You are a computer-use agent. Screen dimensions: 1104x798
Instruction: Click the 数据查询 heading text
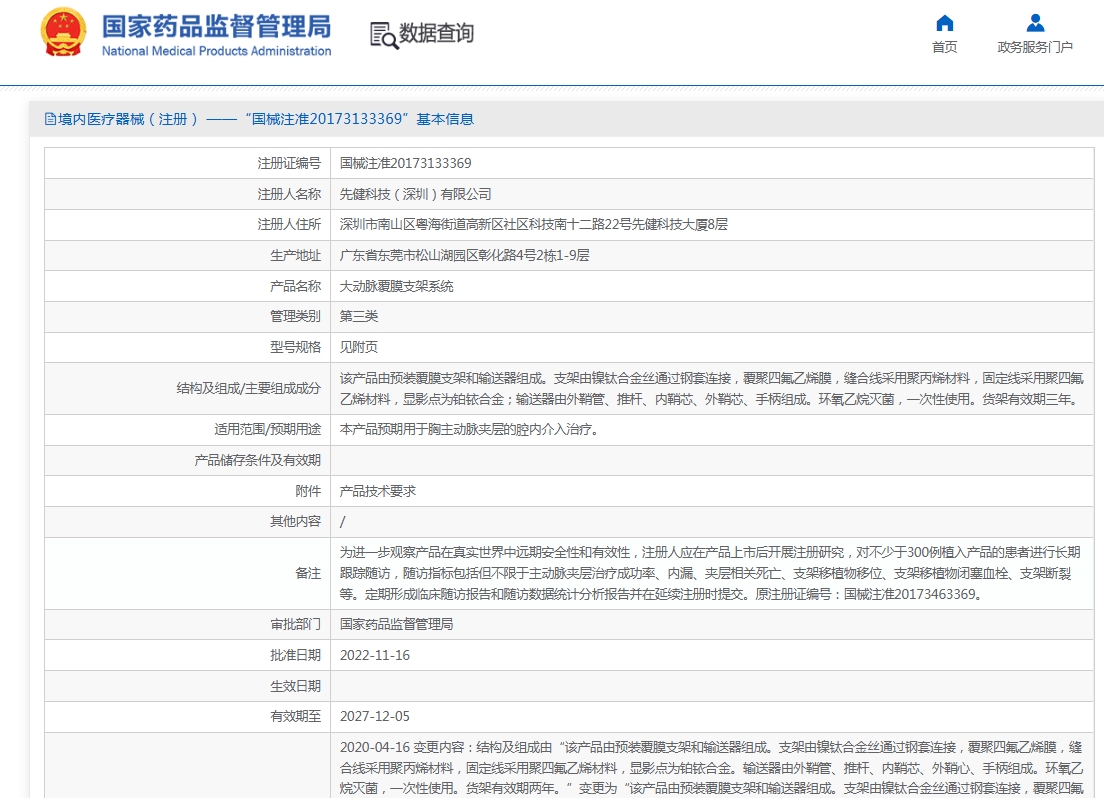437,33
